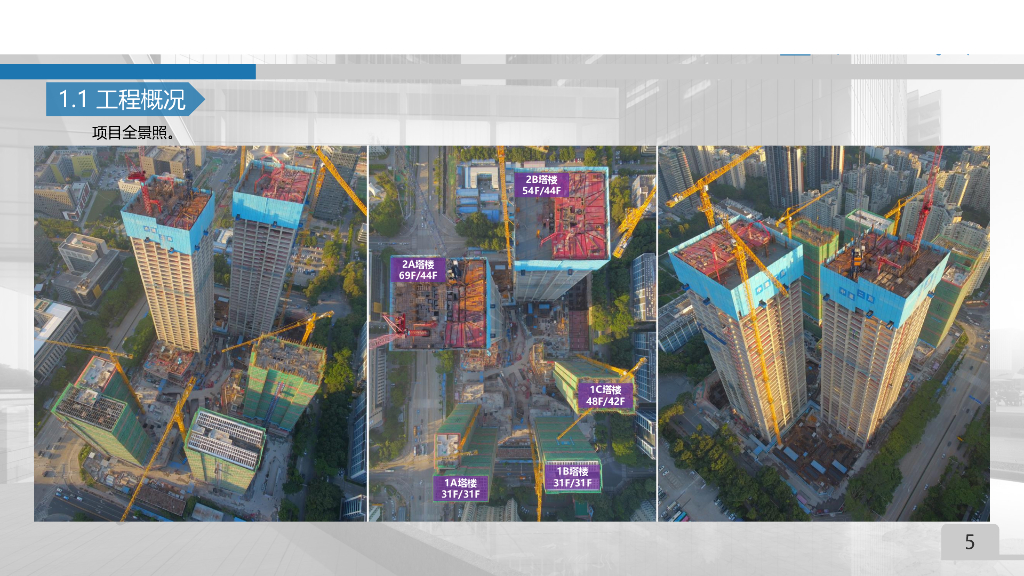The height and width of the screenshot is (576, 1024).
Task: Click the page number 5 box
Action: [x=970, y=542]
